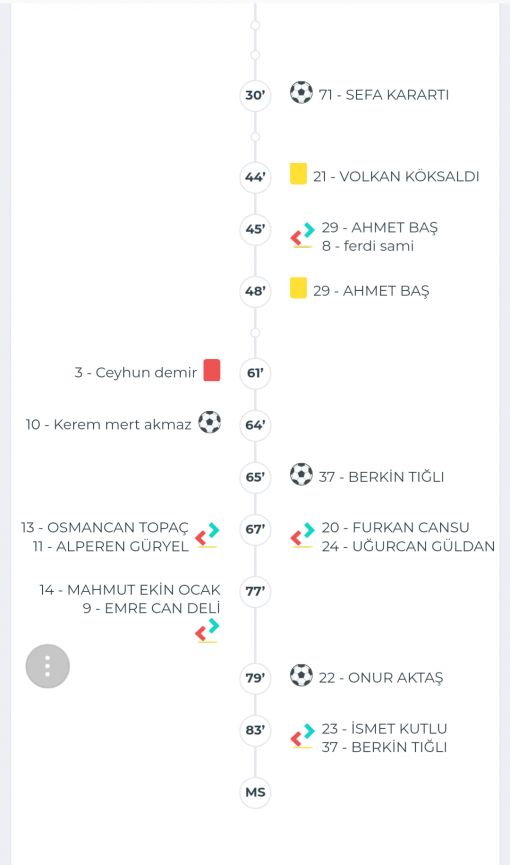Select the 61' minute marker

tap(255, 373)
